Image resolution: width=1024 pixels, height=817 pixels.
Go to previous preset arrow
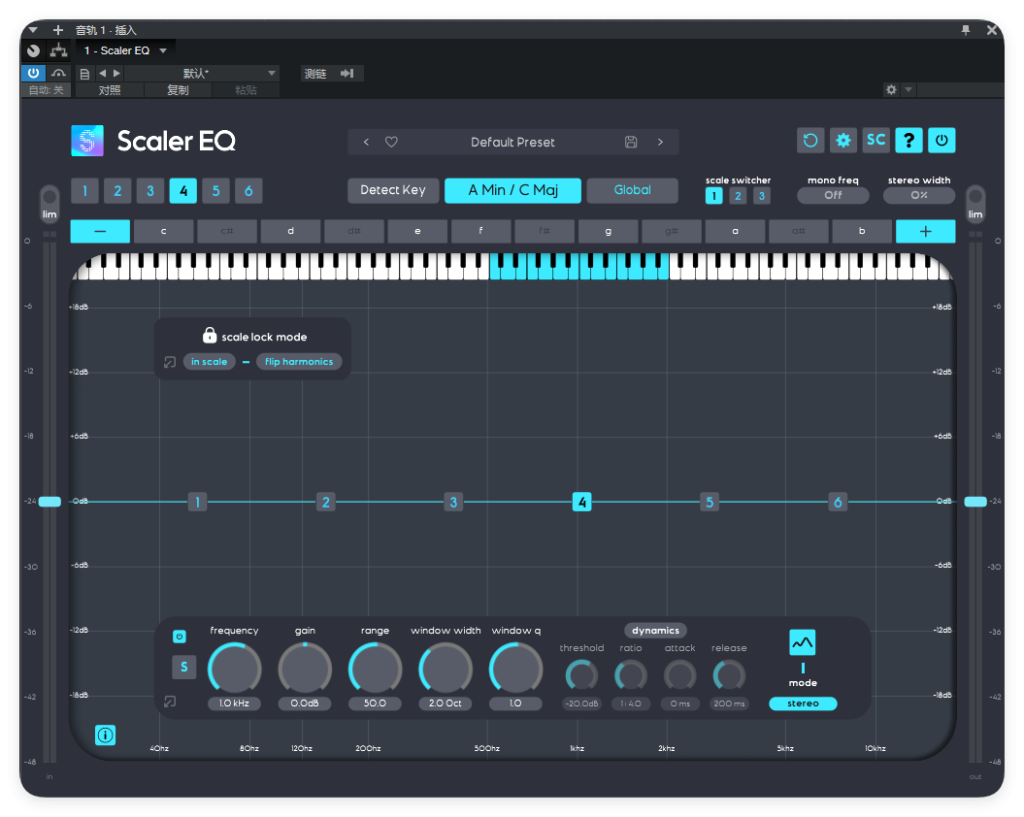point(366,142)
